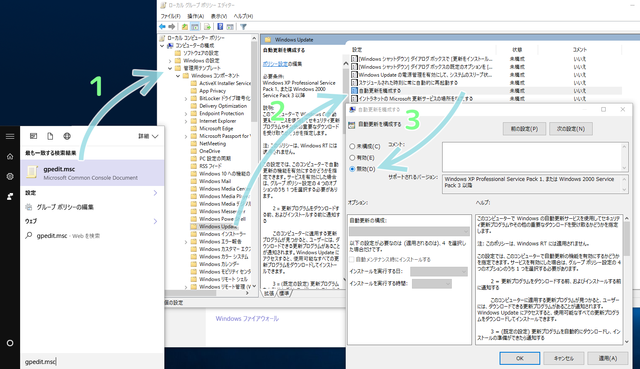Tick 自動メンテナンス時にインストールする checkbox
This screenshot has width=640, height=369.
point(352,260)
